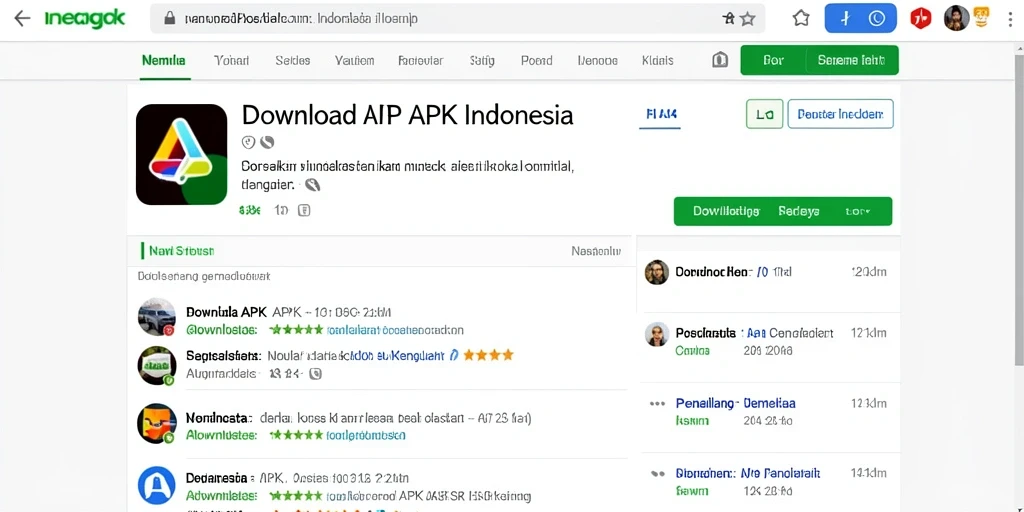The image size is (1024, 512).
Task: Click the icon after 'dangaier' text
Action: tap(313, 185)
